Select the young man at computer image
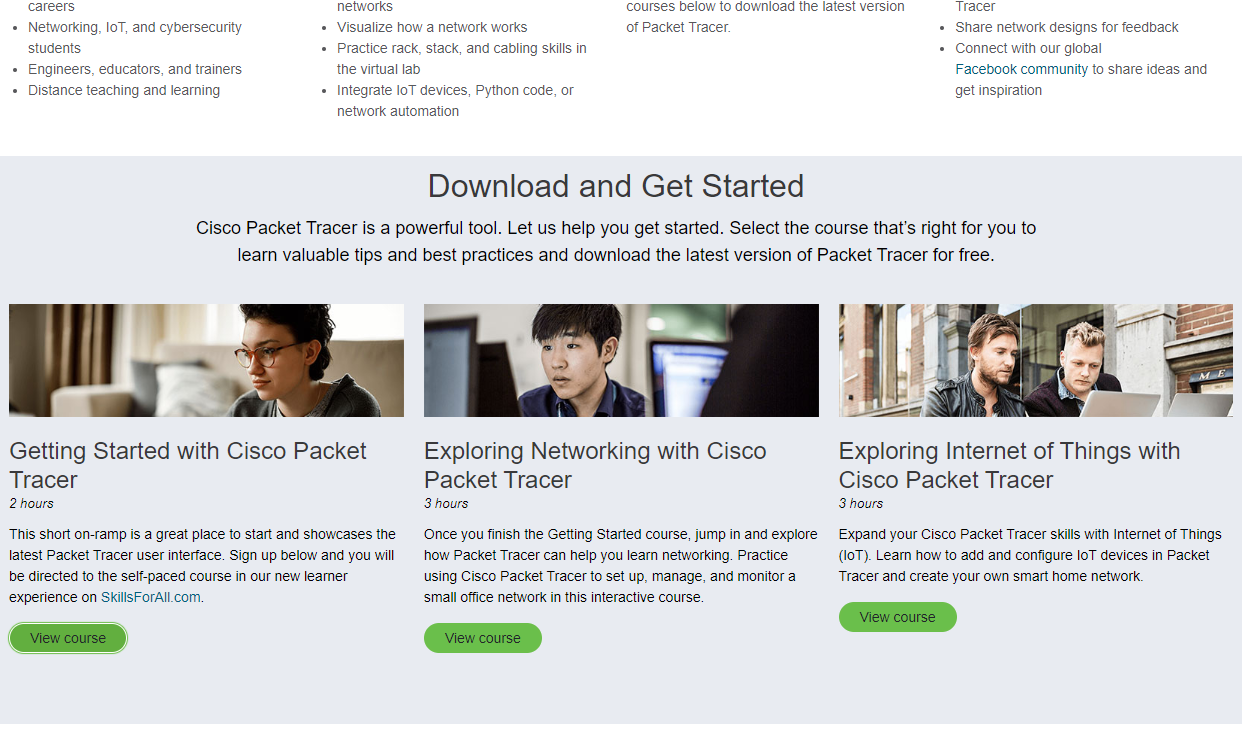Screen dimensions: 1242x742 621,360
